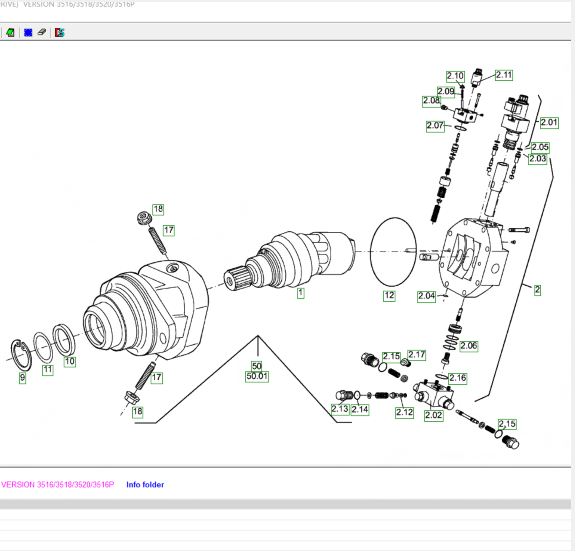
Task: Click part callout 2.14
Action: click(x=360, y=410)
